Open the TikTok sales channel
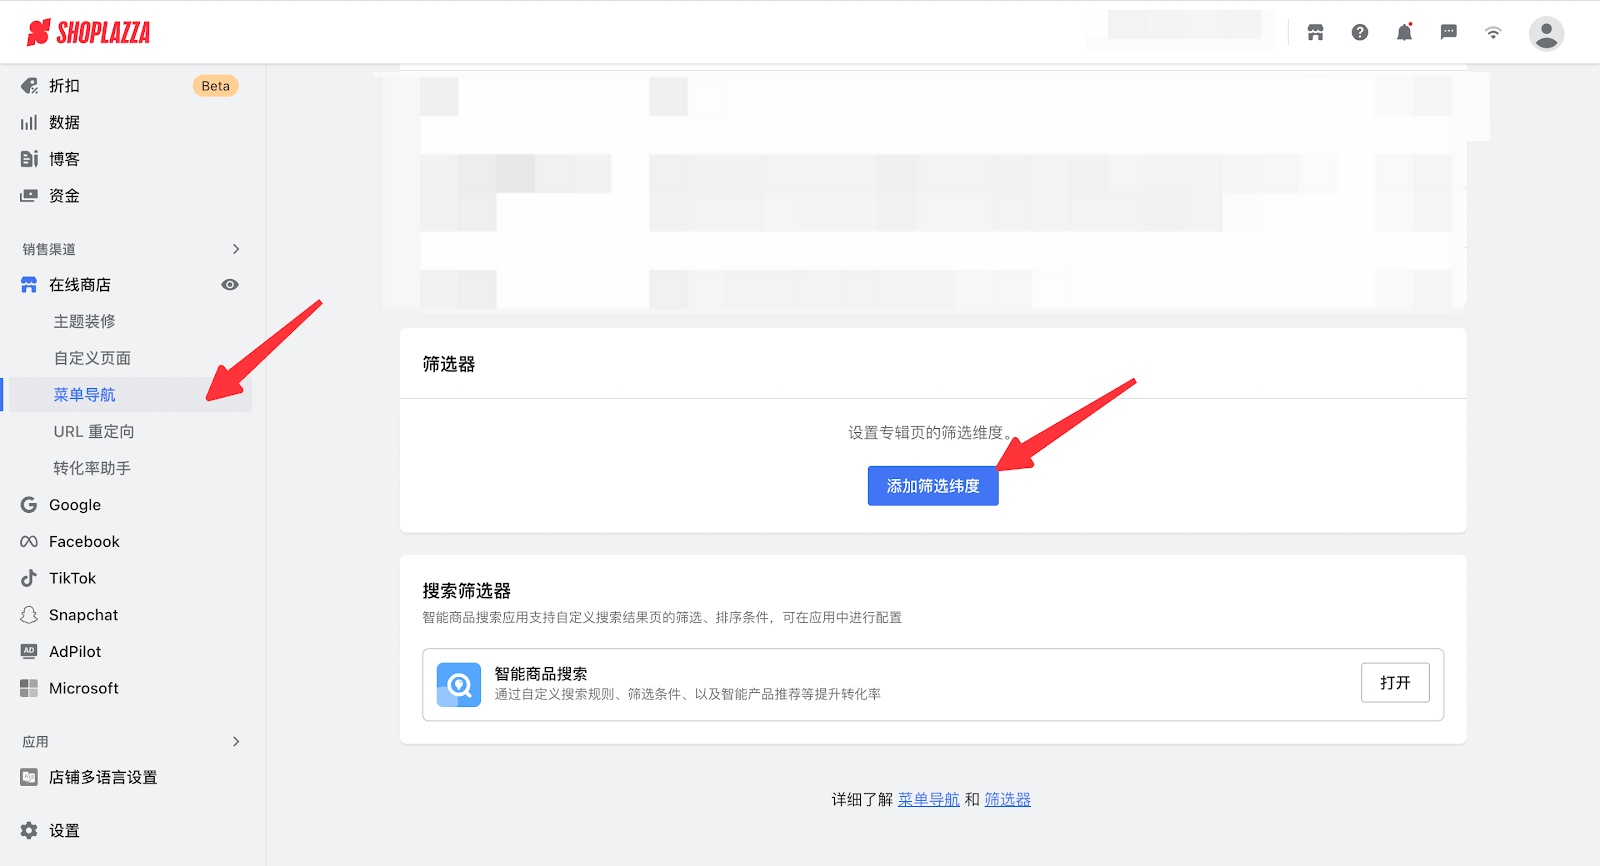The height and width of the screenshot is (866, 1600). (72, 578)
